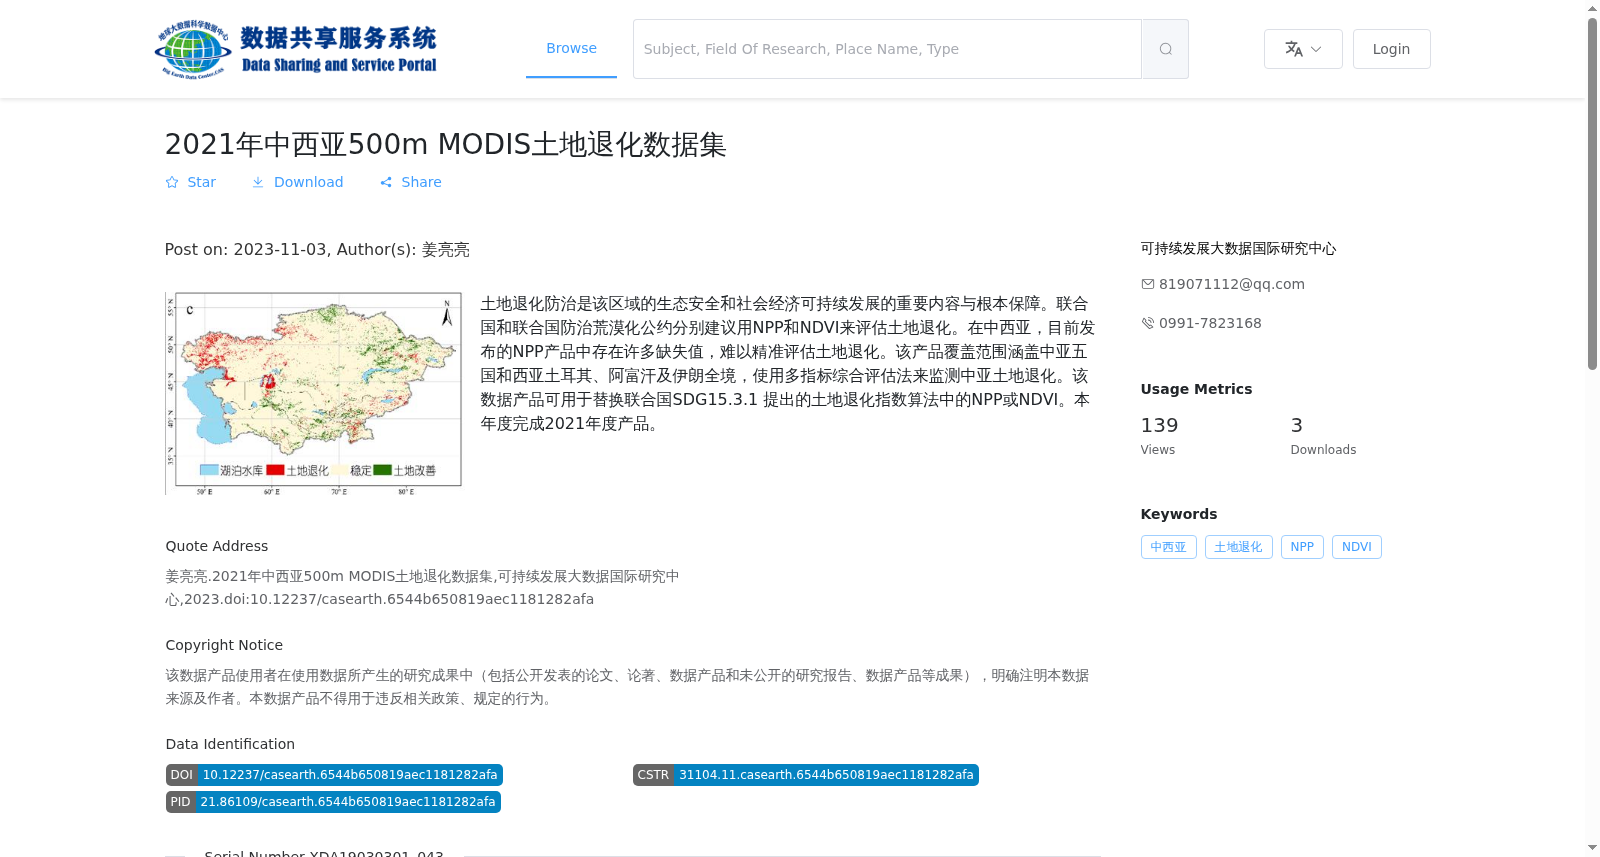Select the 土地退化 keyword tag
Screen dimensions: 1600x857
pos(1238,547)
